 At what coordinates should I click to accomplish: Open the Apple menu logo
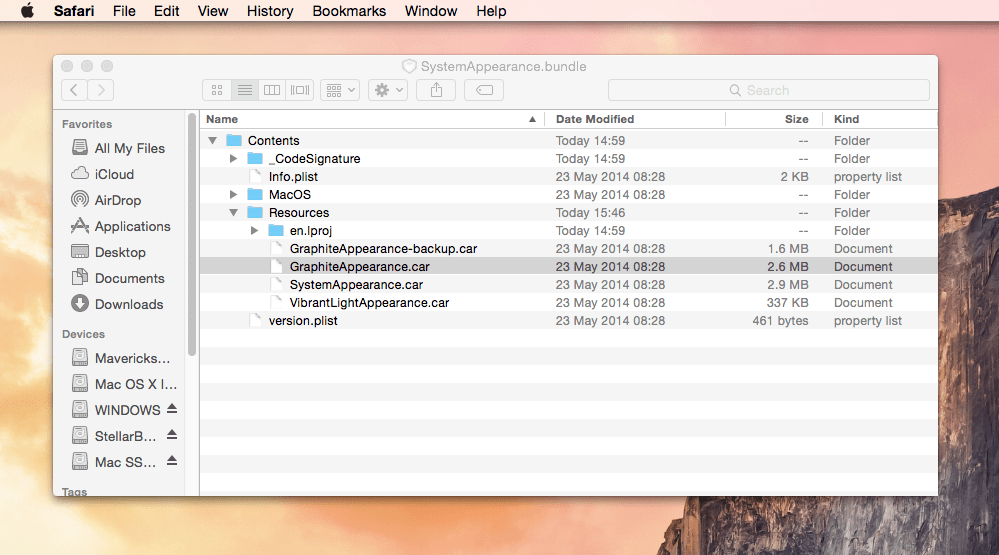tap(27, 11)
